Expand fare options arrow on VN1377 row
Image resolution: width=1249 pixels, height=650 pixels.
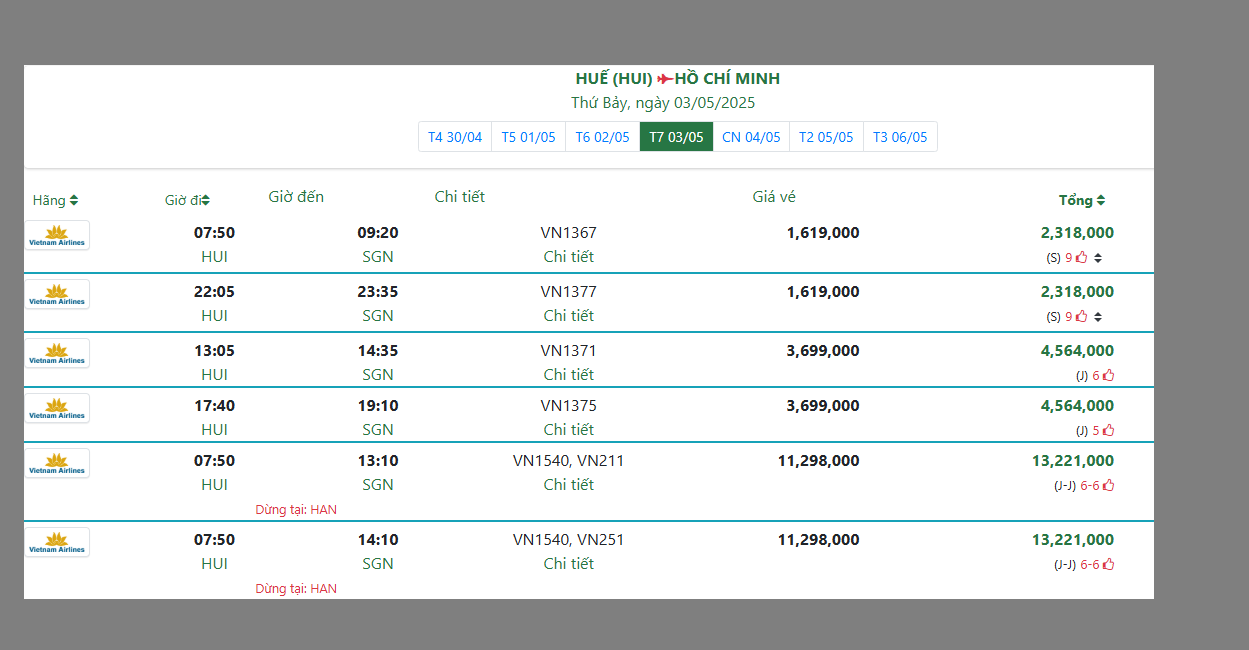coord(1098,317)
